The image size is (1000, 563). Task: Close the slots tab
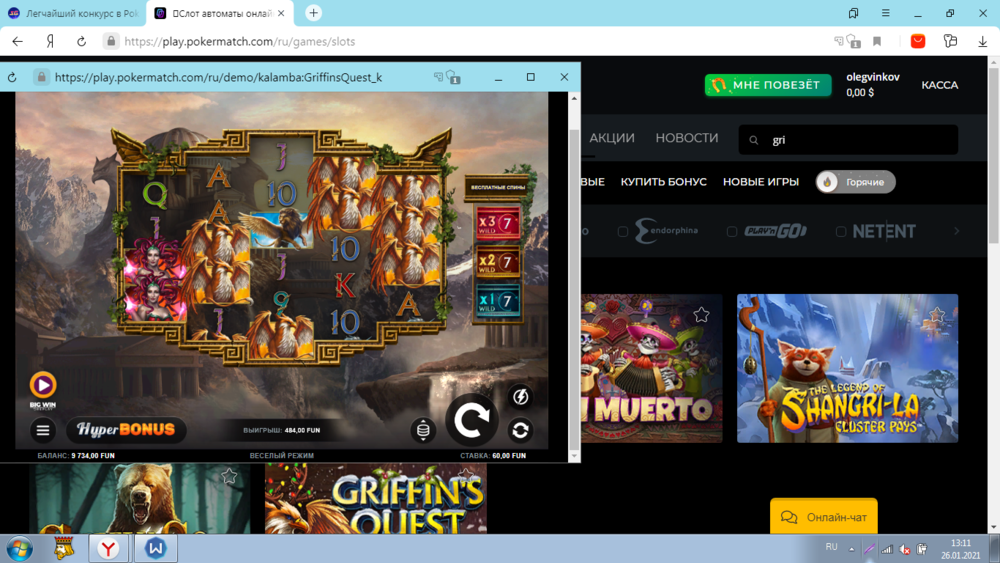(x=281, y=13)
